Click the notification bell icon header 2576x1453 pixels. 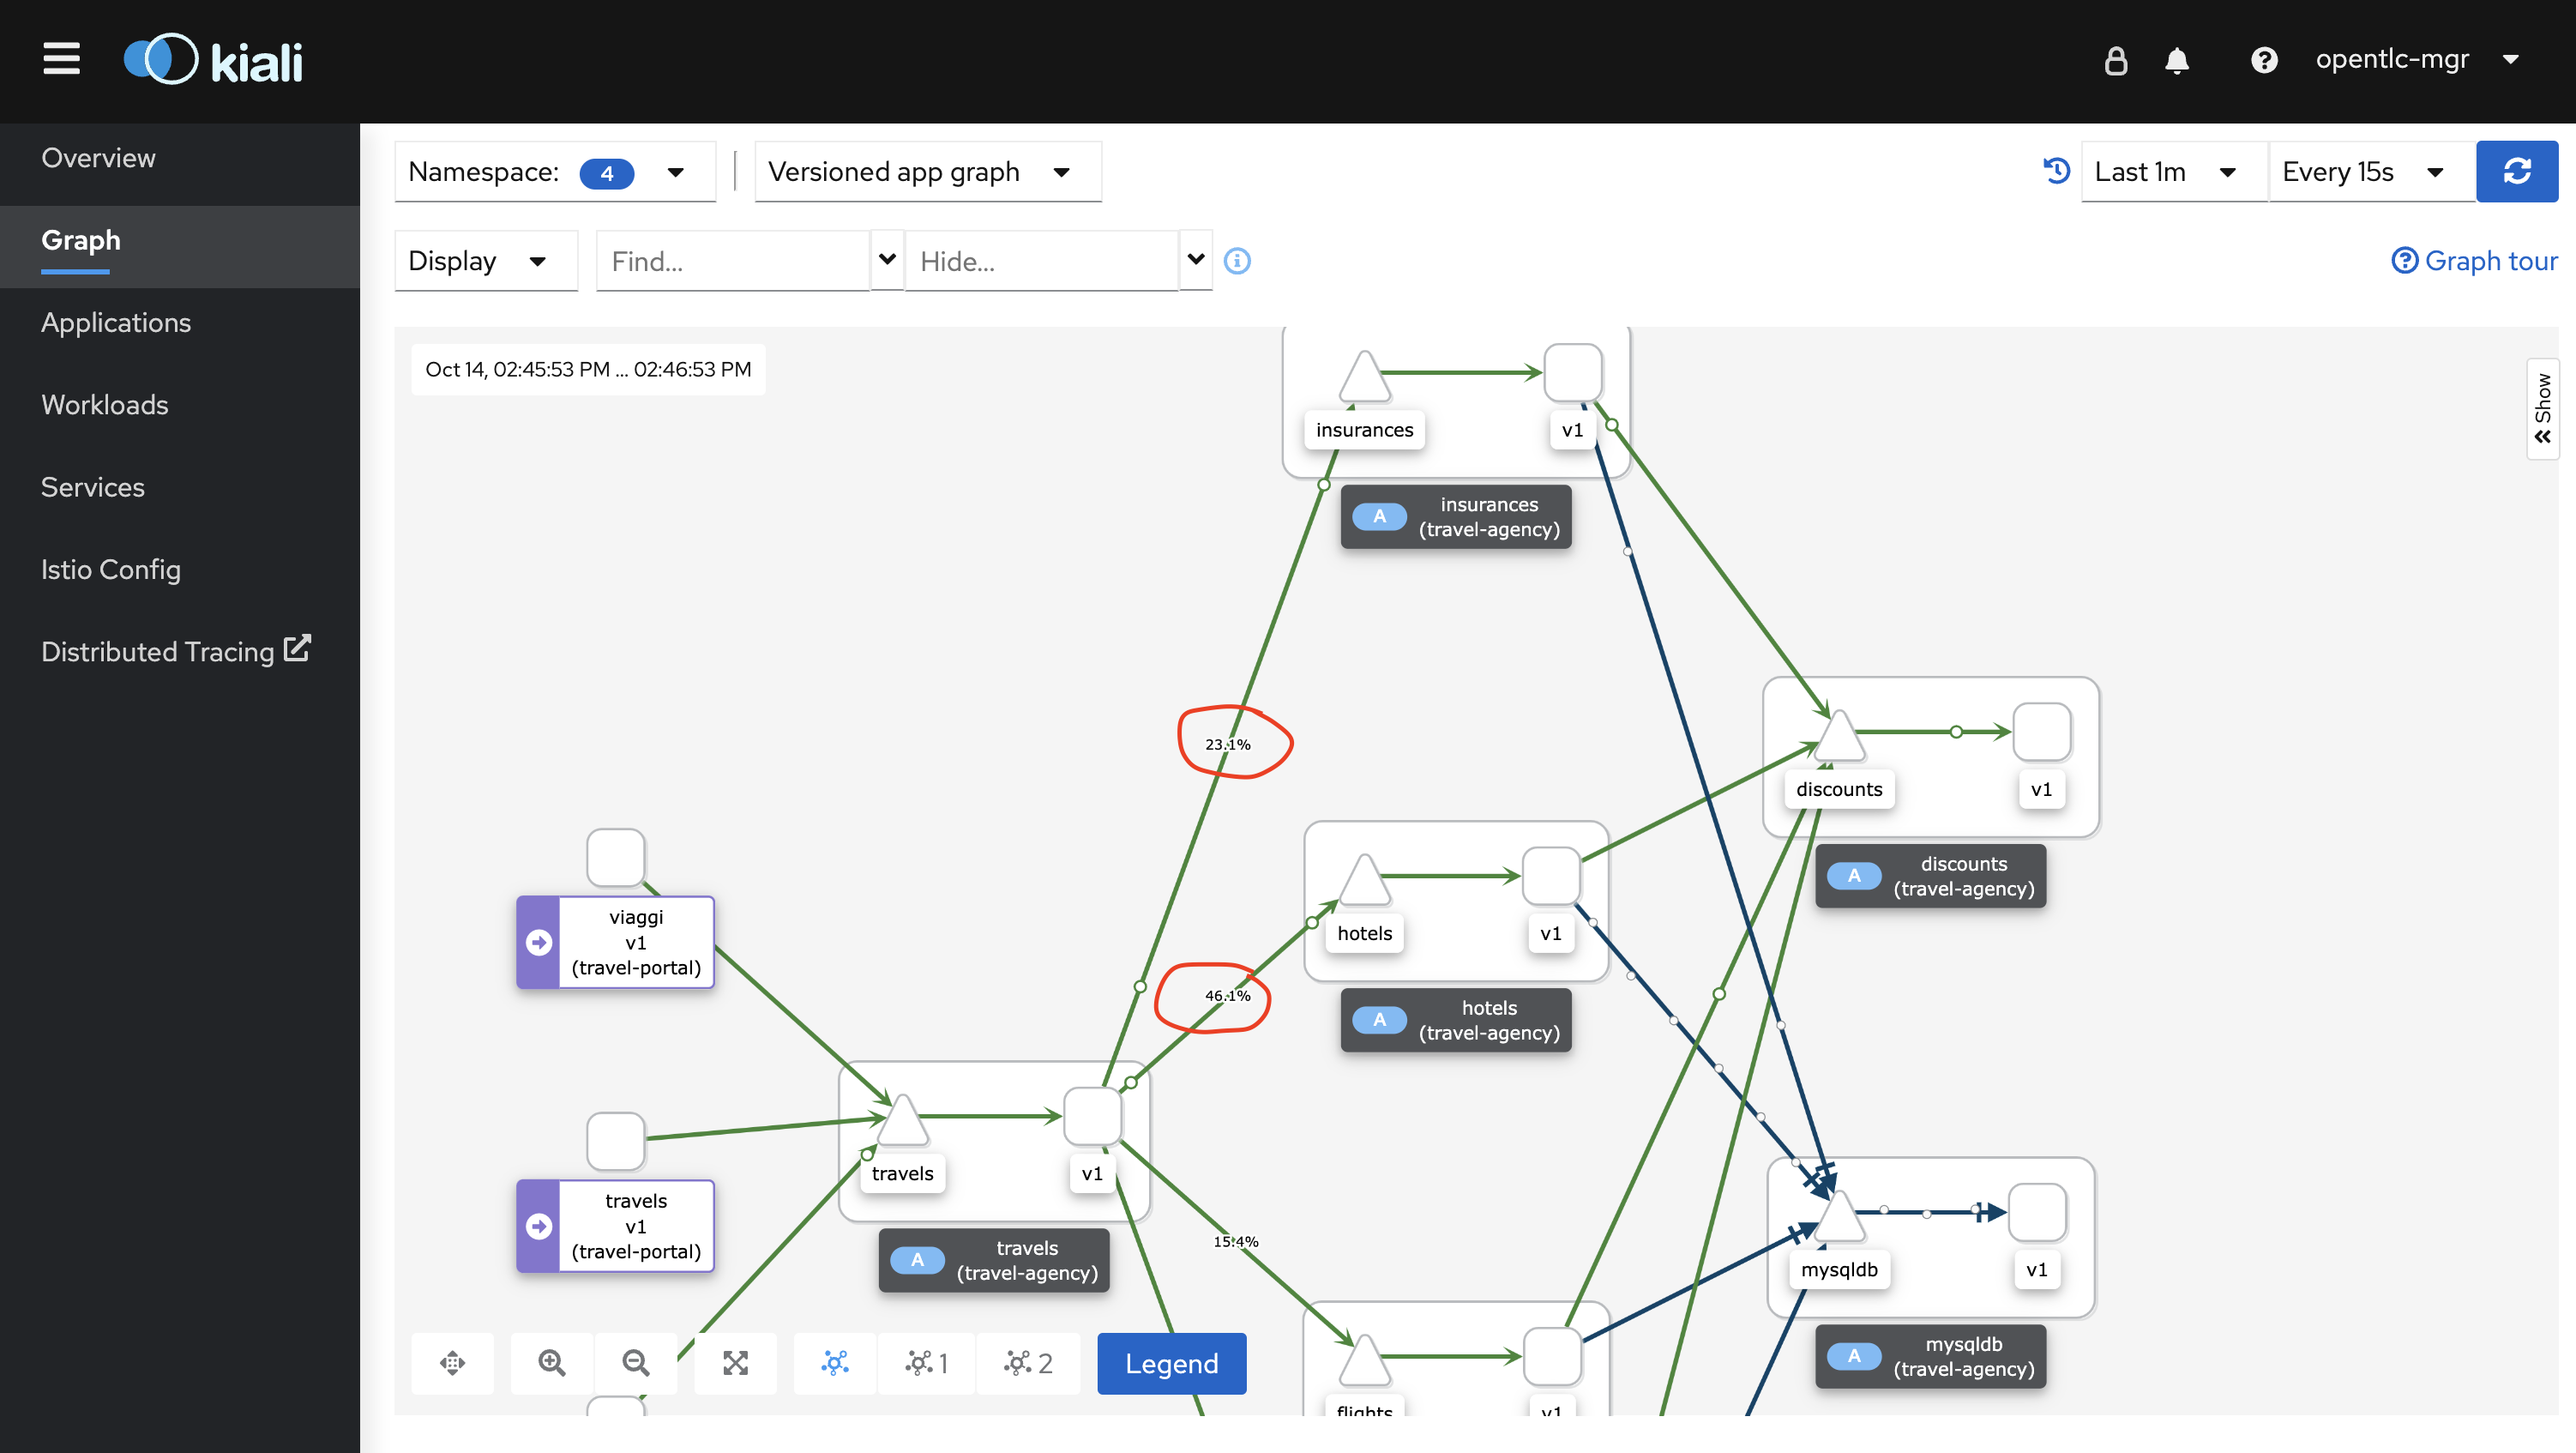coord(2178,58)
